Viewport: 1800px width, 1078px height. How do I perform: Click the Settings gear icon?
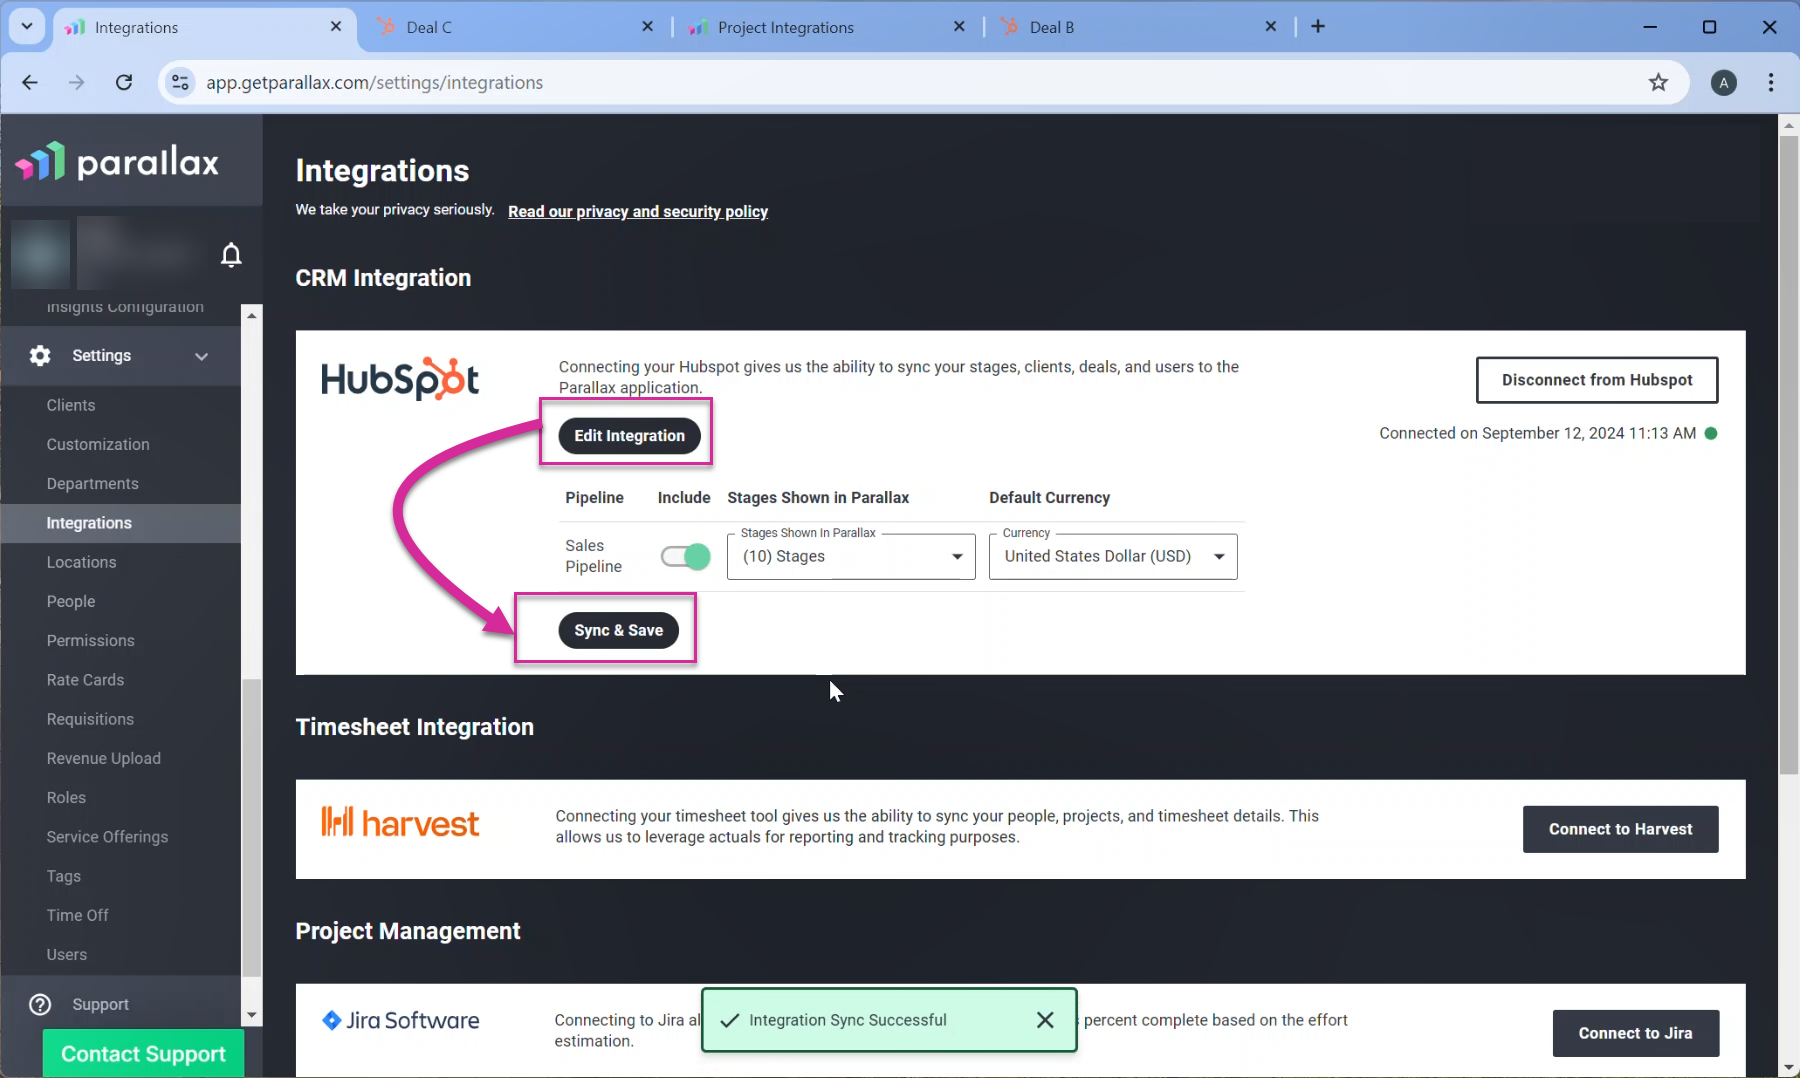(x=40, y=355)
